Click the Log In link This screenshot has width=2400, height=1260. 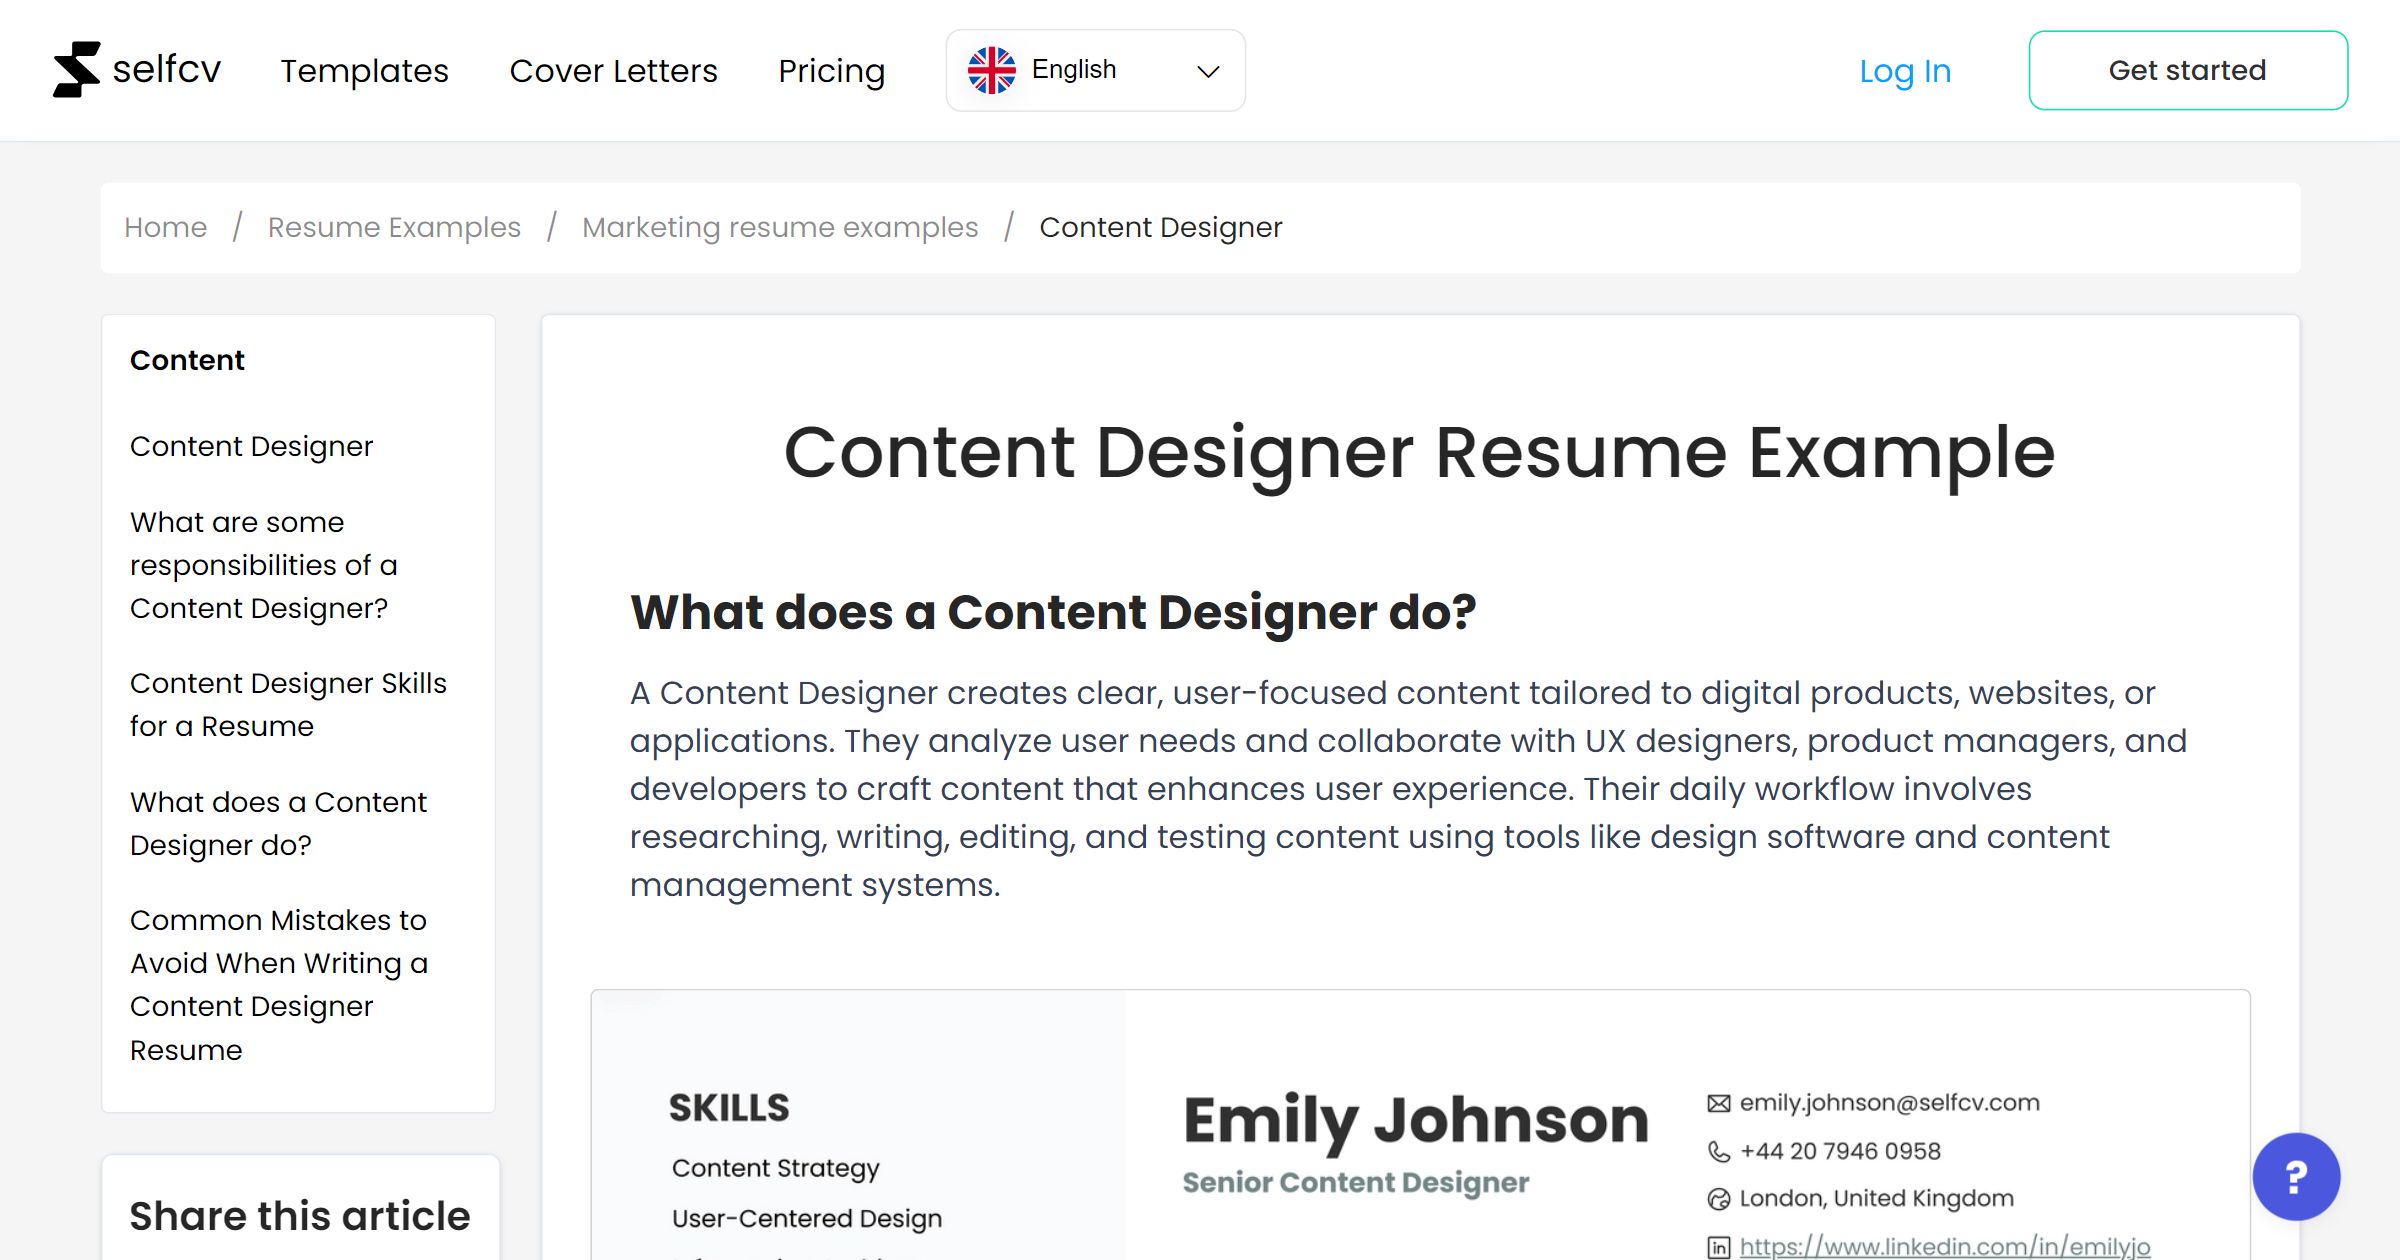(x=1904, y=70)
